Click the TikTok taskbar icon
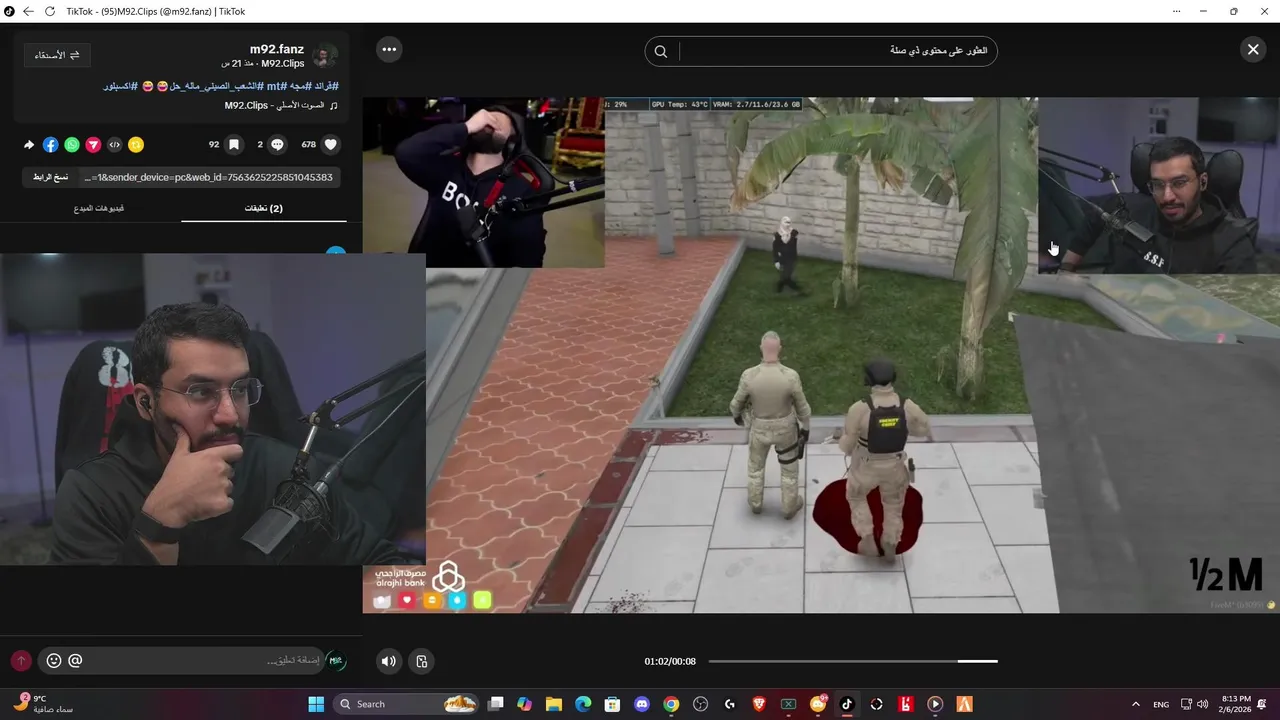This screenshot has height=720, width=1280. (847, 704)
